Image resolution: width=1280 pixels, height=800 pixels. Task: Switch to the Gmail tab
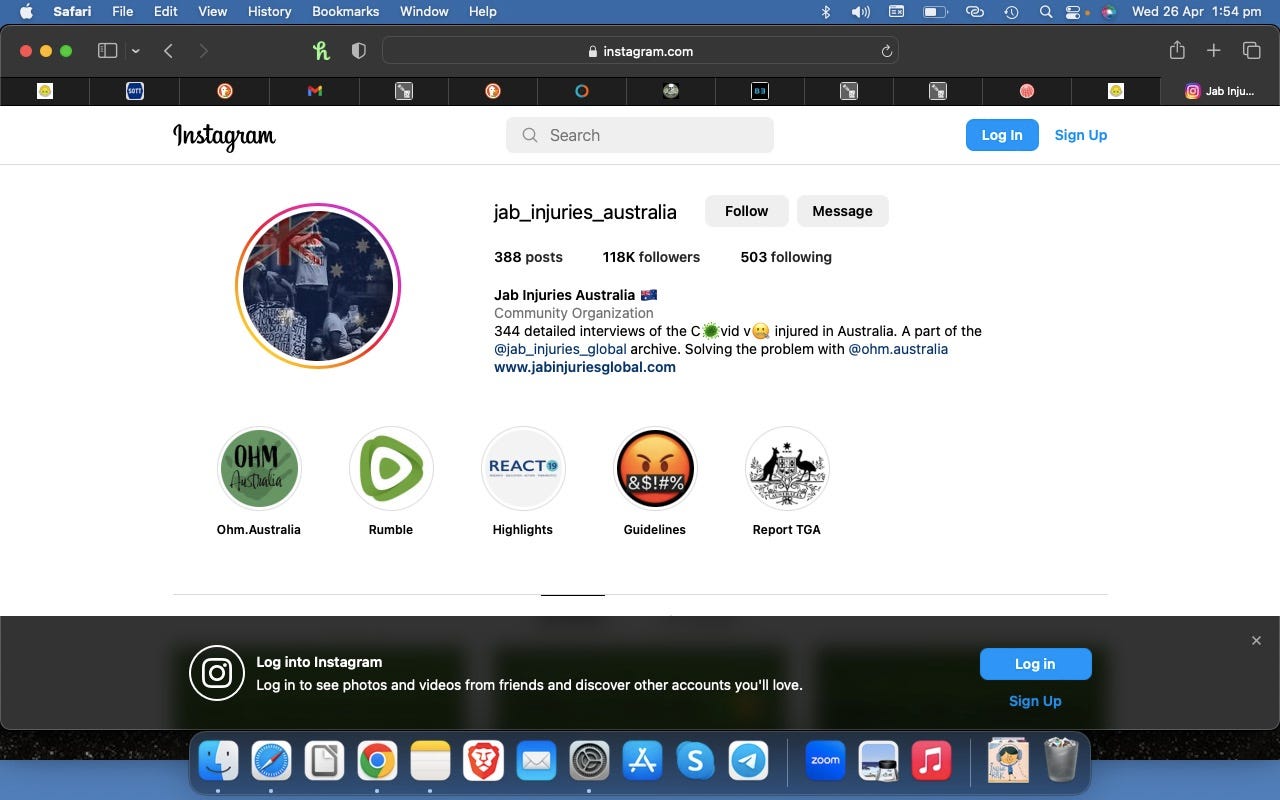pyautogui.click(x=315, y=91)
